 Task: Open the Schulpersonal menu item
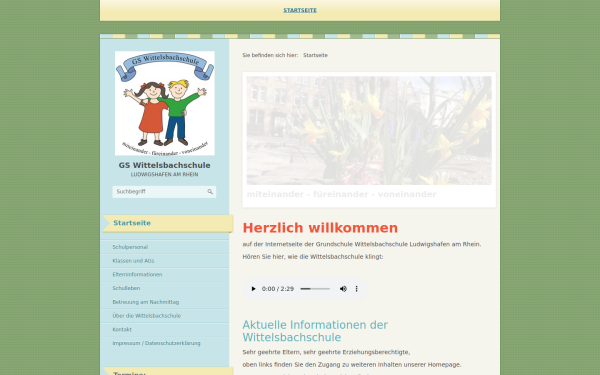click(x=130, y=247)
